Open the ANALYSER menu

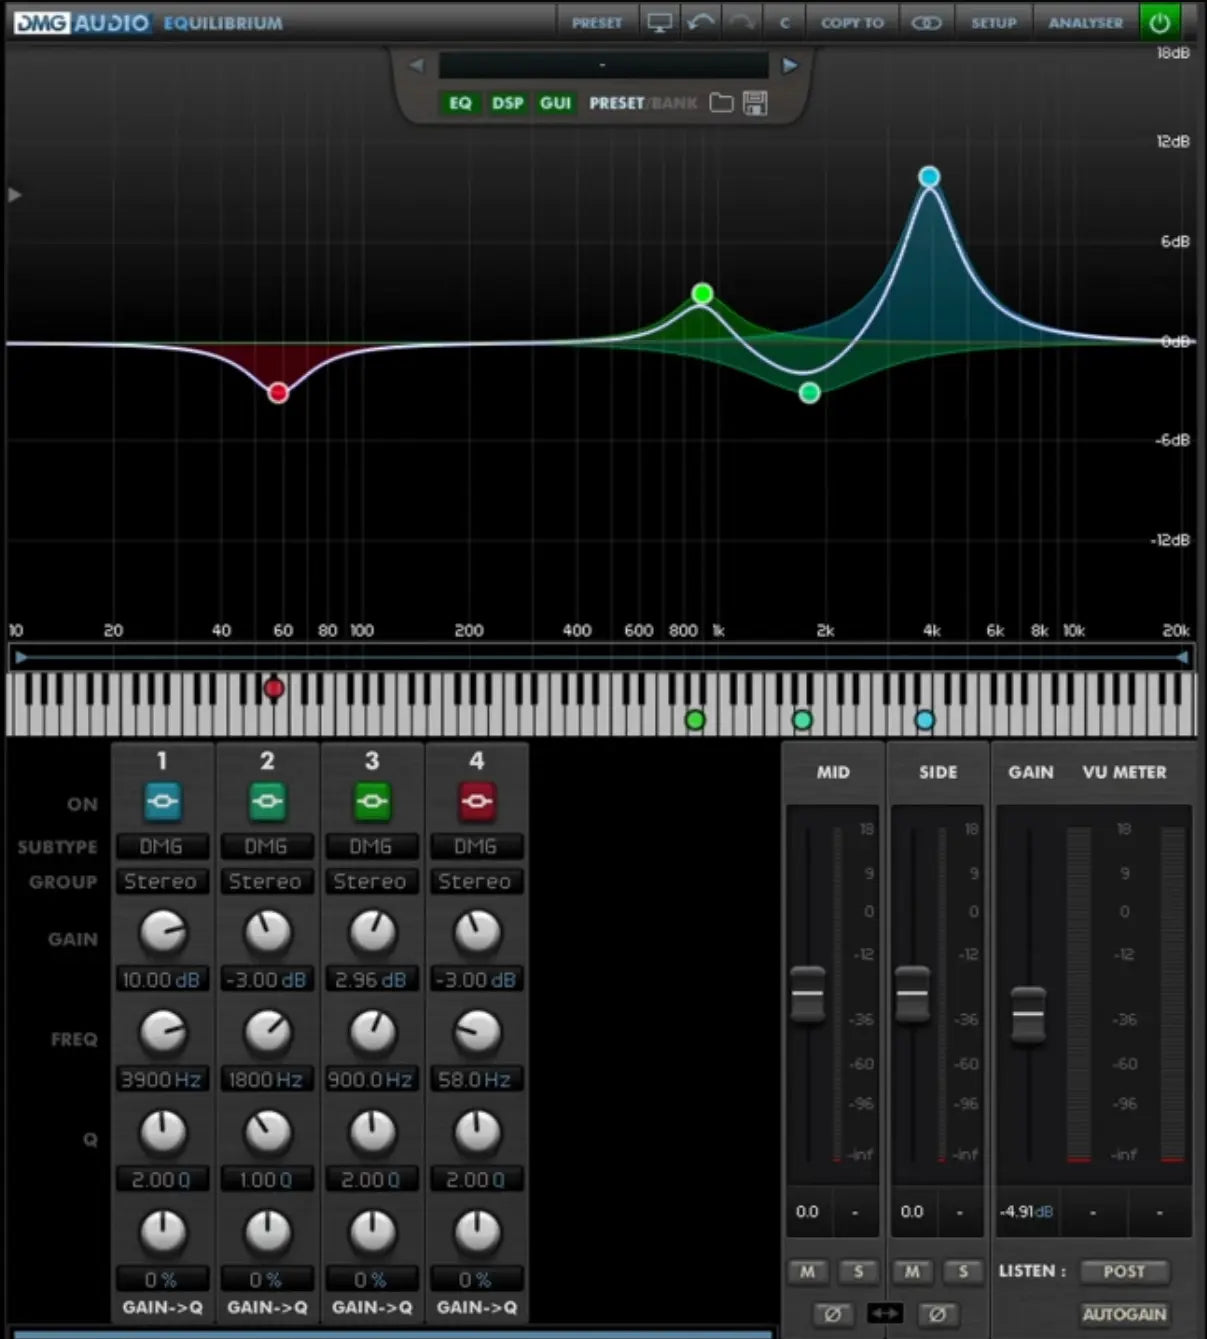1085,22
